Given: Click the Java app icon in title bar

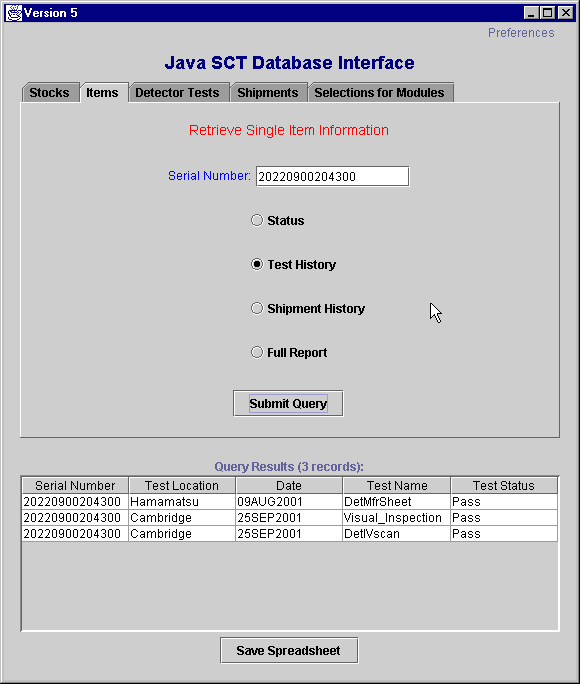Looking at the screenshot, I should [x=14, y=13].
